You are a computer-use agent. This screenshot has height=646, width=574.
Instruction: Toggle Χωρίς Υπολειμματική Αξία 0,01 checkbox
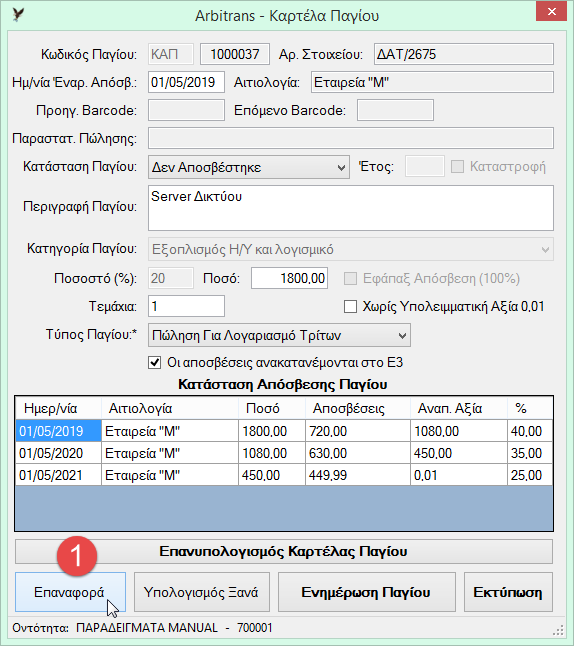point(350,307)
